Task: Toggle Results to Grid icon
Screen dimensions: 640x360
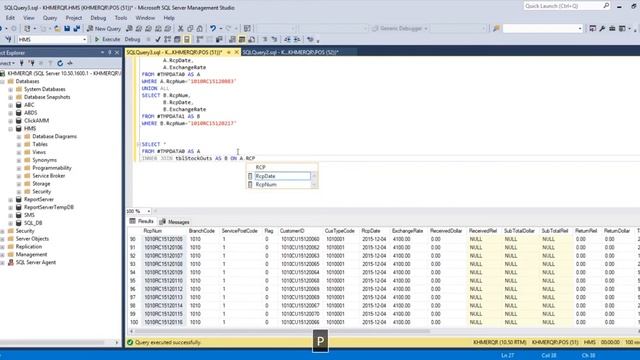Action: tap(242, 40)
